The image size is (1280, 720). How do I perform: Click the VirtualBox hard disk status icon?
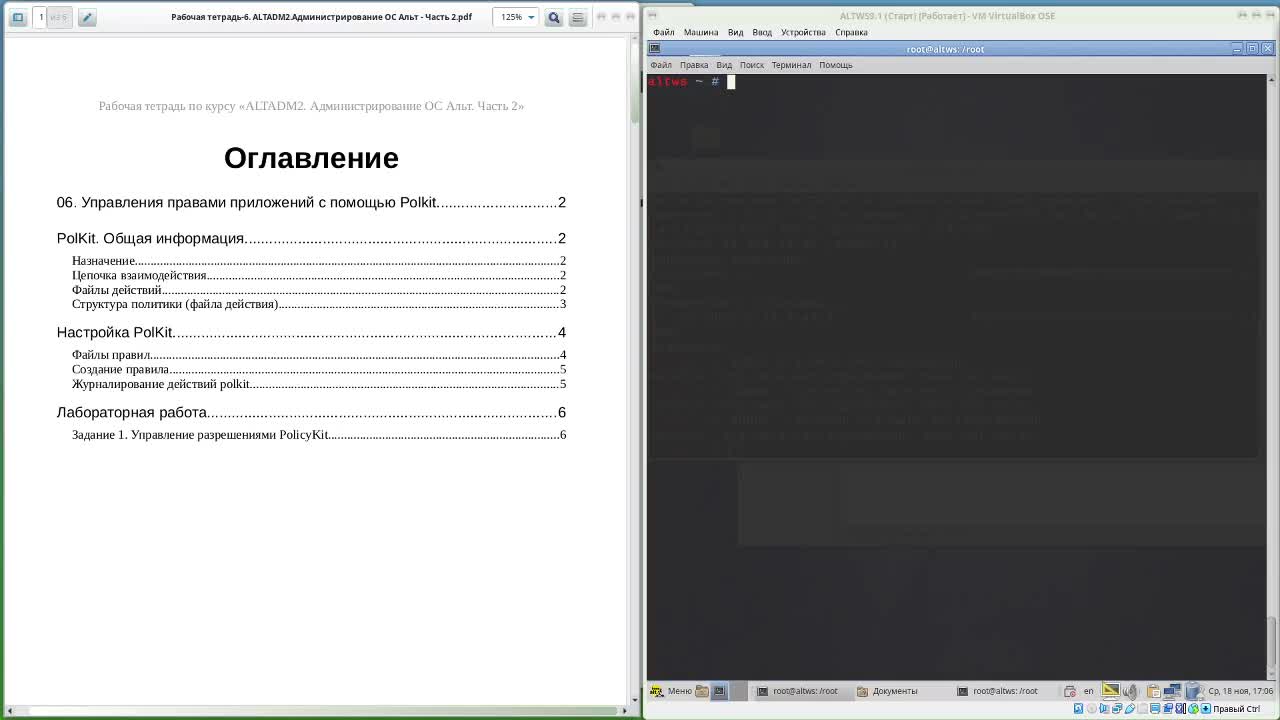pyautogui.click(x=1078, y=709)
